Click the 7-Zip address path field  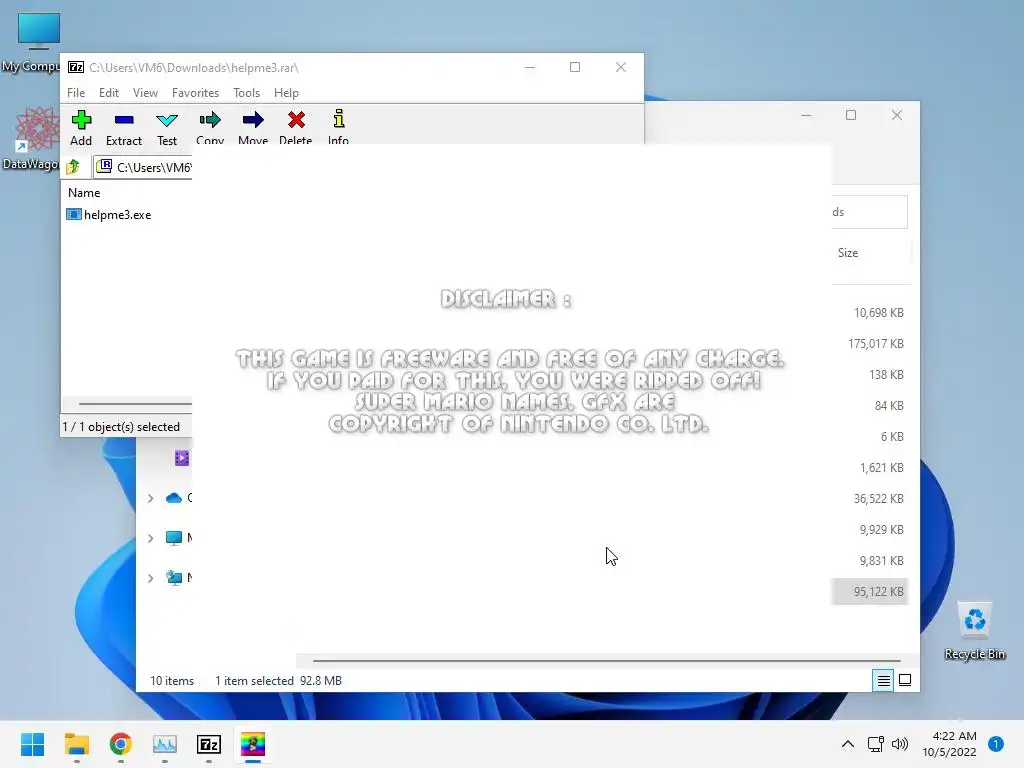pyautogui.click(x=143, y=167)
